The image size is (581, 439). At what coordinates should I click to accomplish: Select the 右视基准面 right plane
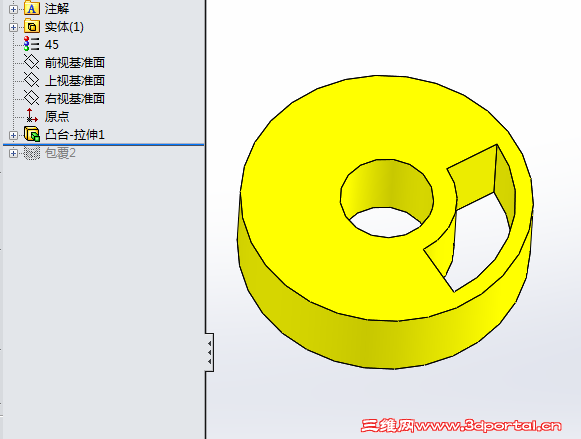(x=75, y=98)
